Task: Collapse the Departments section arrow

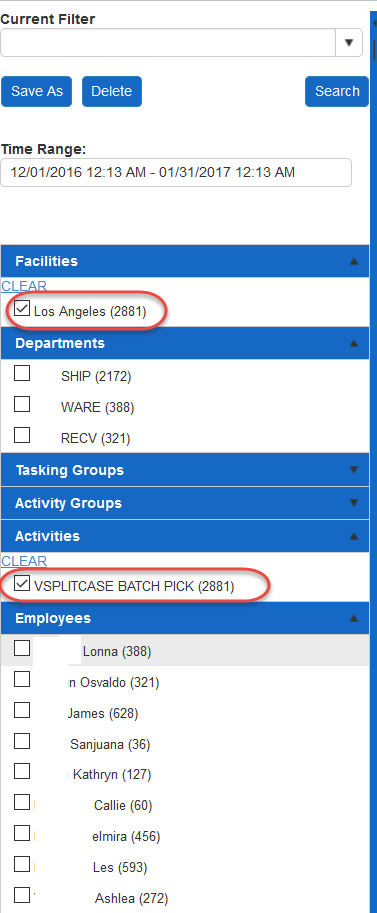Action: [353, 344]
